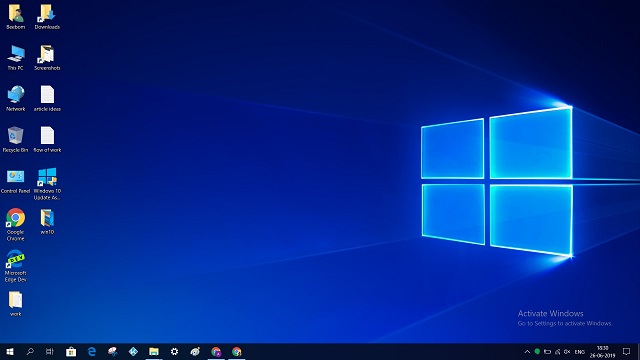Select the work folder on desktop
Screen dimensions: 640x360
click(16, 304)
